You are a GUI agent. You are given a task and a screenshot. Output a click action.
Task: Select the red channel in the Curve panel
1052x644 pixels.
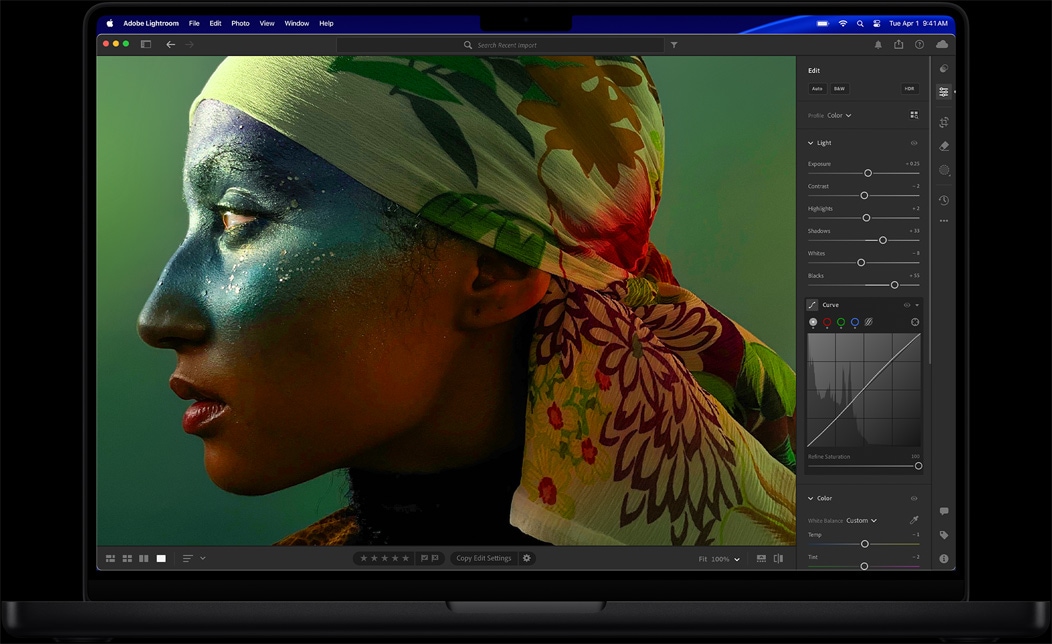[x=827, y=322]
